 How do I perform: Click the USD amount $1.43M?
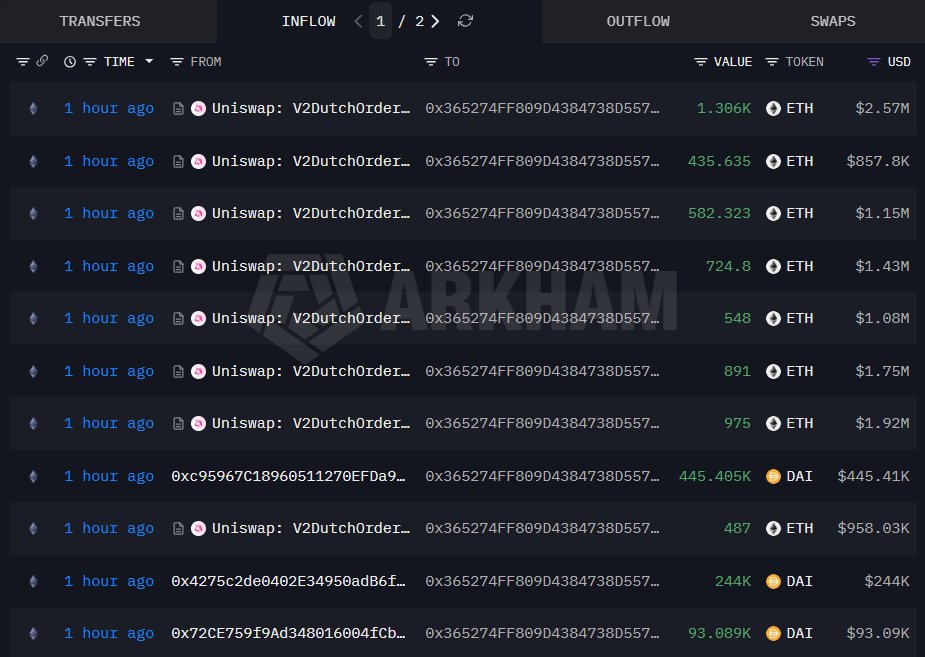point(883,267)
